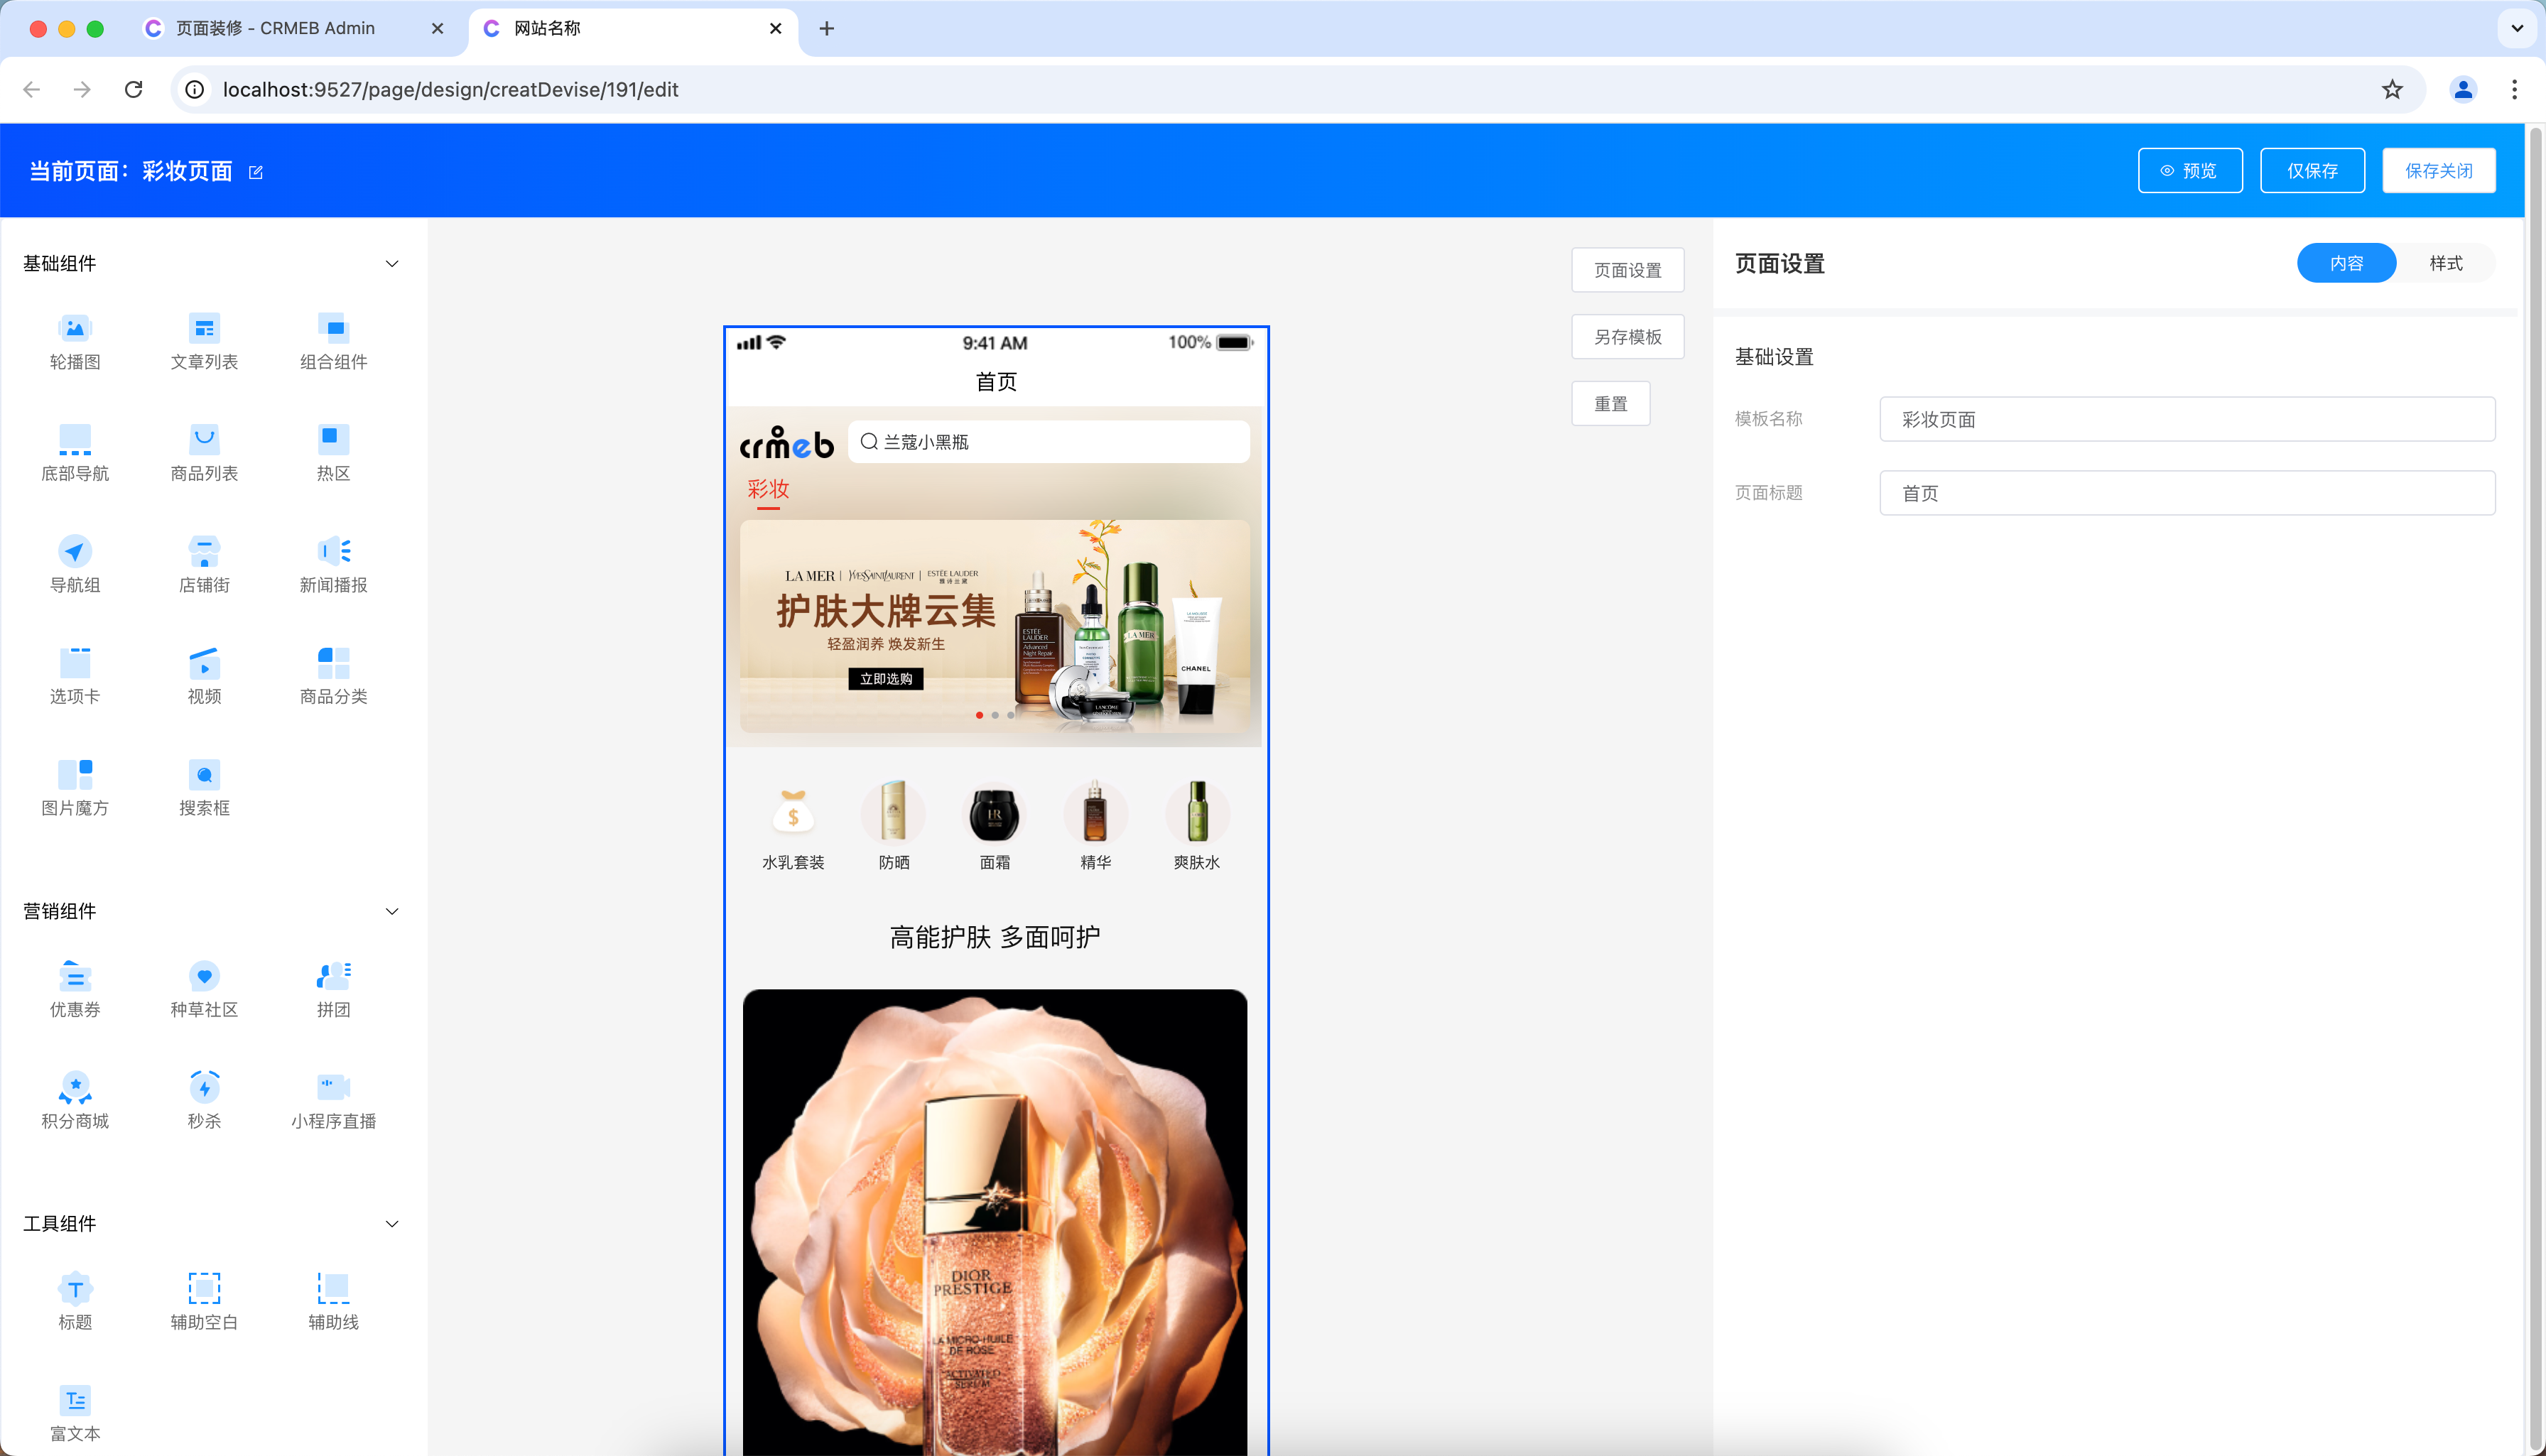Collapse the 营销组件 section
The image size is (2546, 1456).
point(392,911)
